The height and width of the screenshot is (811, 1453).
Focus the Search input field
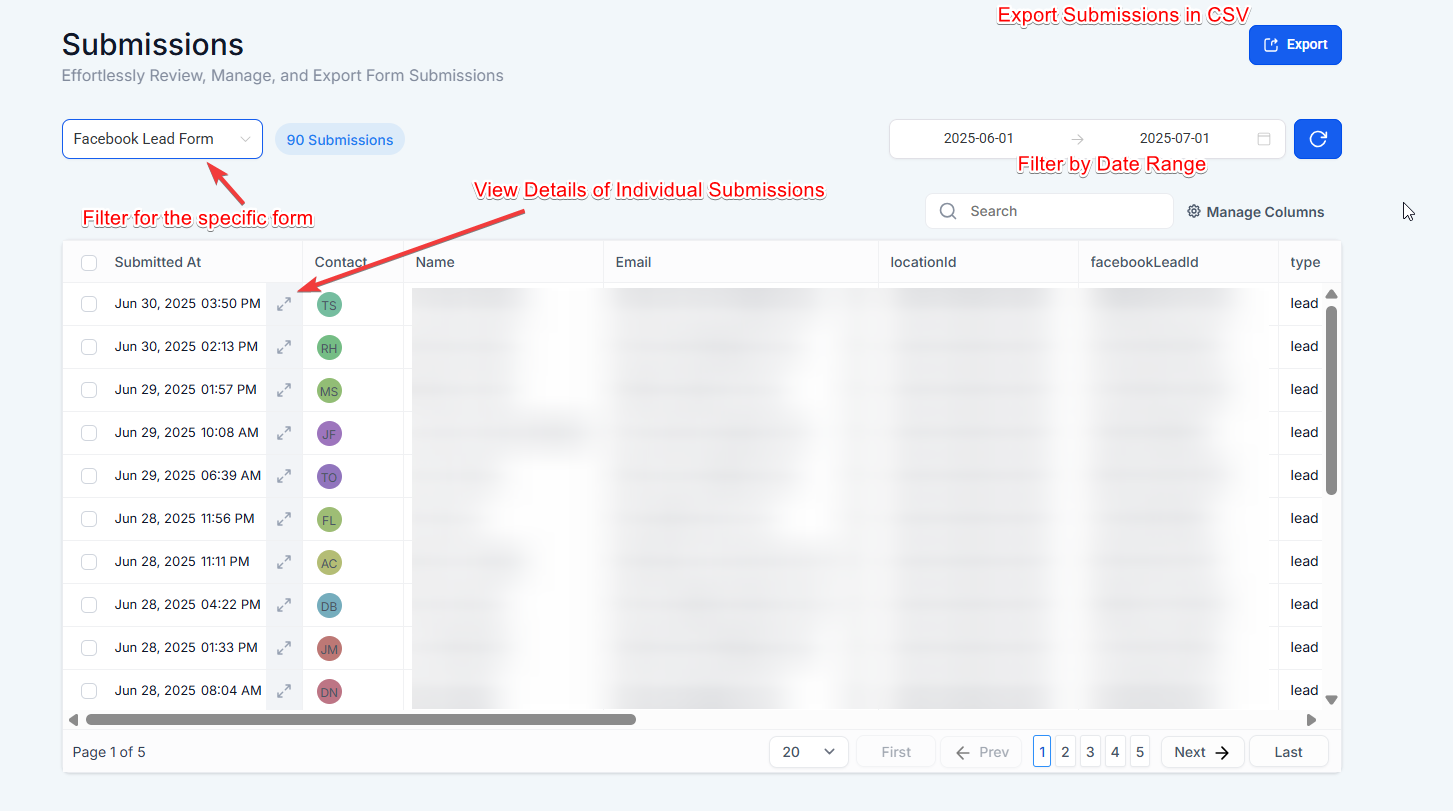1049,211
